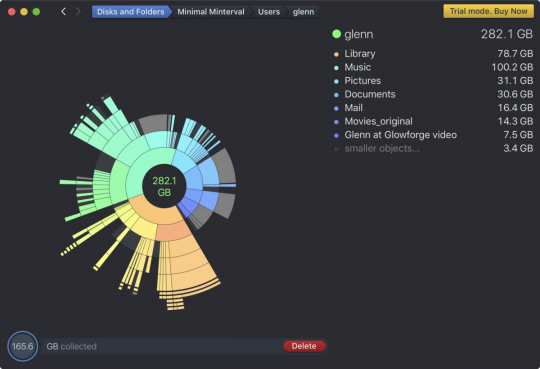
Task: Open Glenn at Glowforge video entry
Action: tap(433, 135)
